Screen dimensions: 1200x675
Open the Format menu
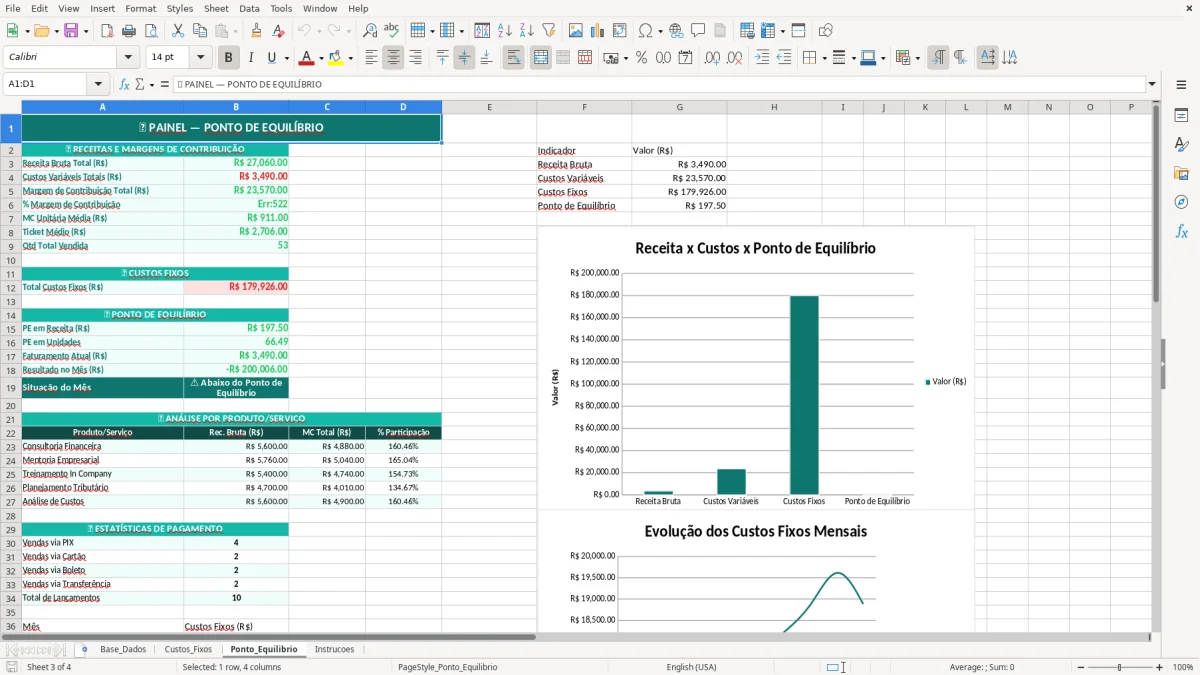pyautogui.click(x=140, y=8)
